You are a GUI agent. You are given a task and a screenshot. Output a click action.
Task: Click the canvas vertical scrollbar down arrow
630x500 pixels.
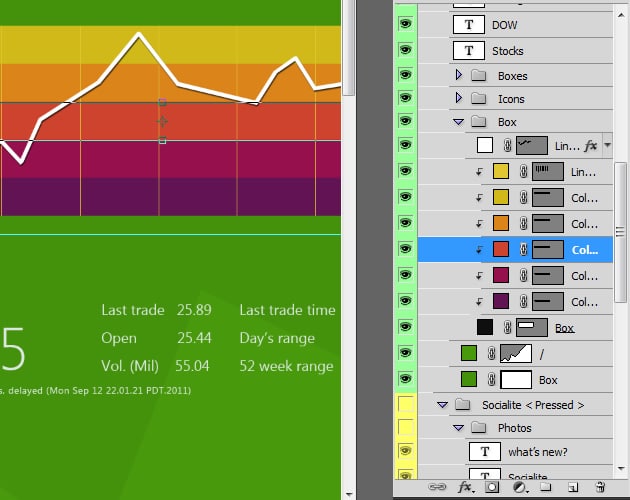pyautogui.click(x=349, y=494)
